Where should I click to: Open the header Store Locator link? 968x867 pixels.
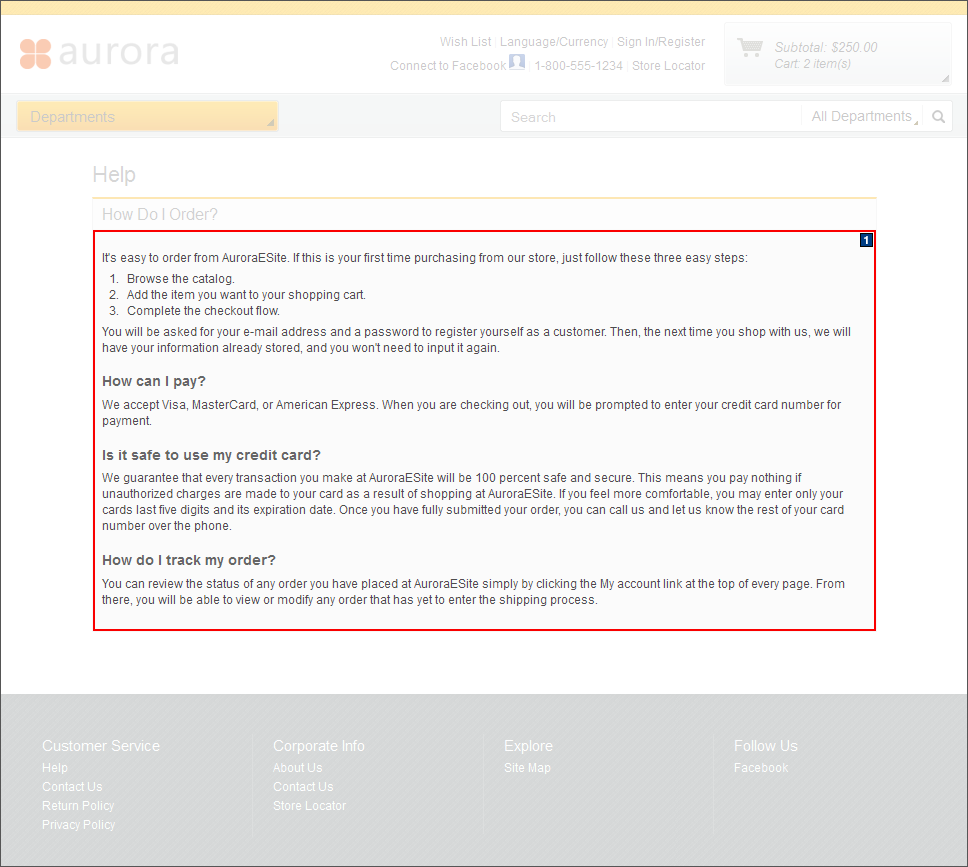click(x=668, y=65)
